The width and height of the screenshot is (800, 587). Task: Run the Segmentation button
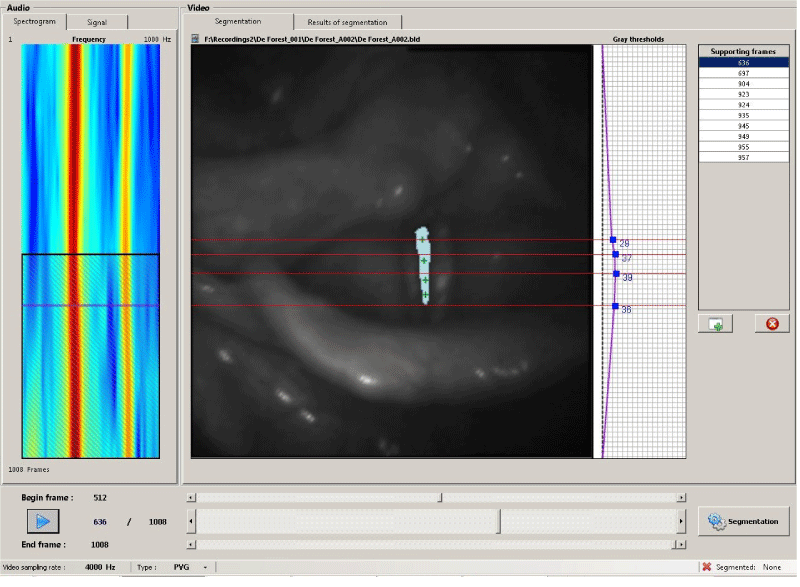pos(743,521)
